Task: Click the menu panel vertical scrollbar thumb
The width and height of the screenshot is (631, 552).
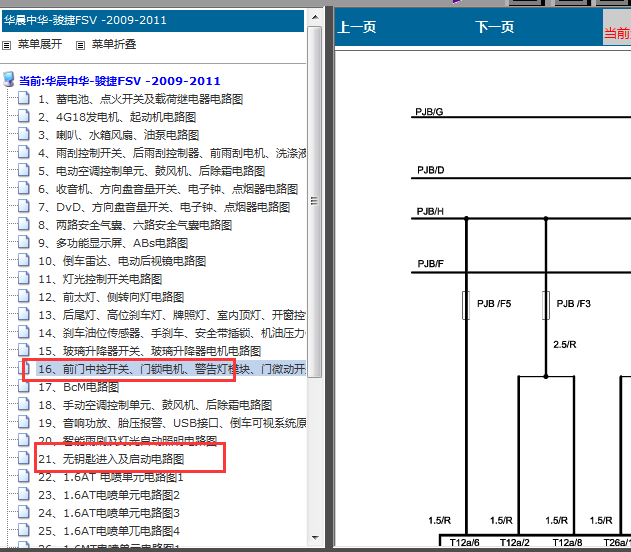Action: point(315,202)
